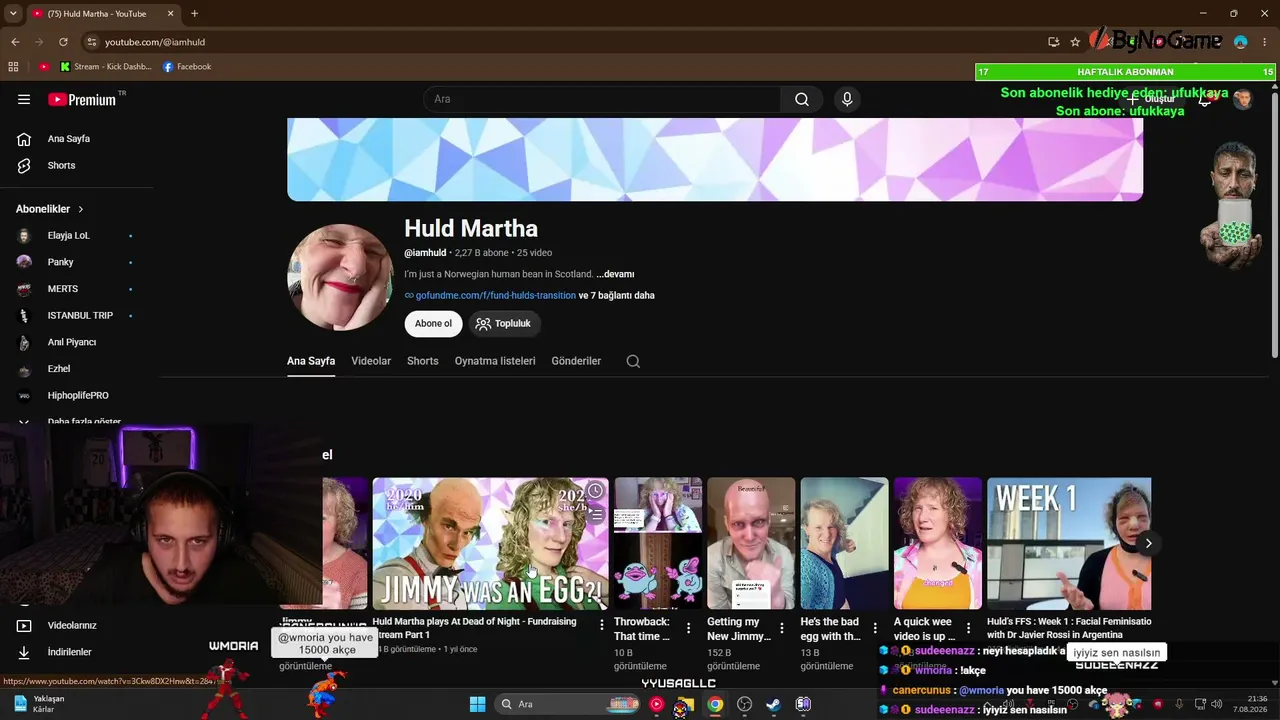Viewport: 1280px width, 720px height.
Task: Focus the YouTube search field
Action: 602,99
